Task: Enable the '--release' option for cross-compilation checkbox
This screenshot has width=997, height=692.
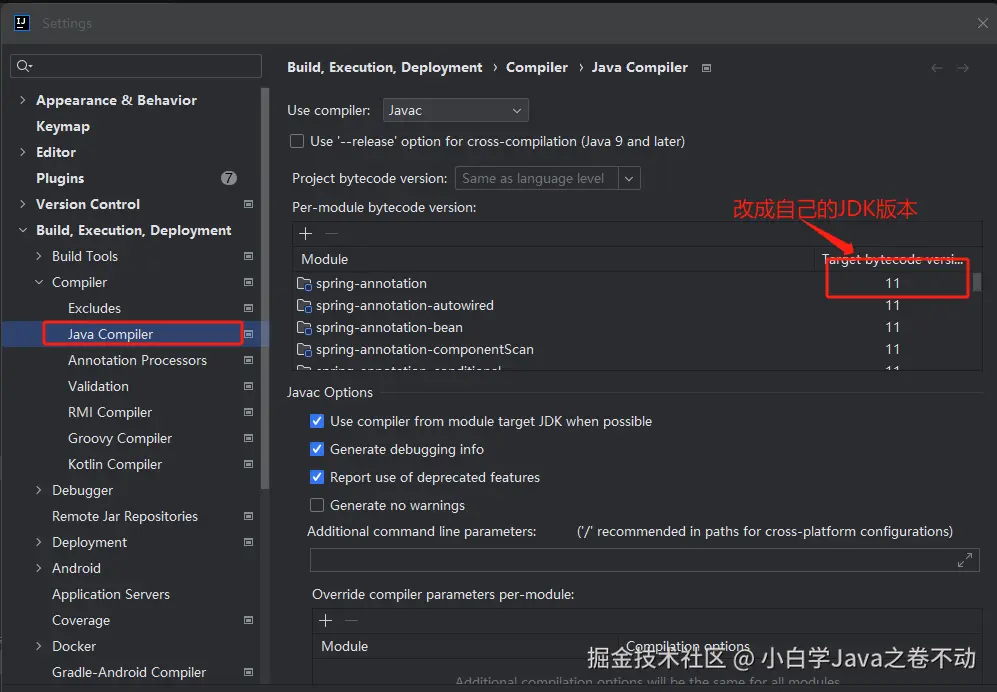Action: [x=297, y=141]
